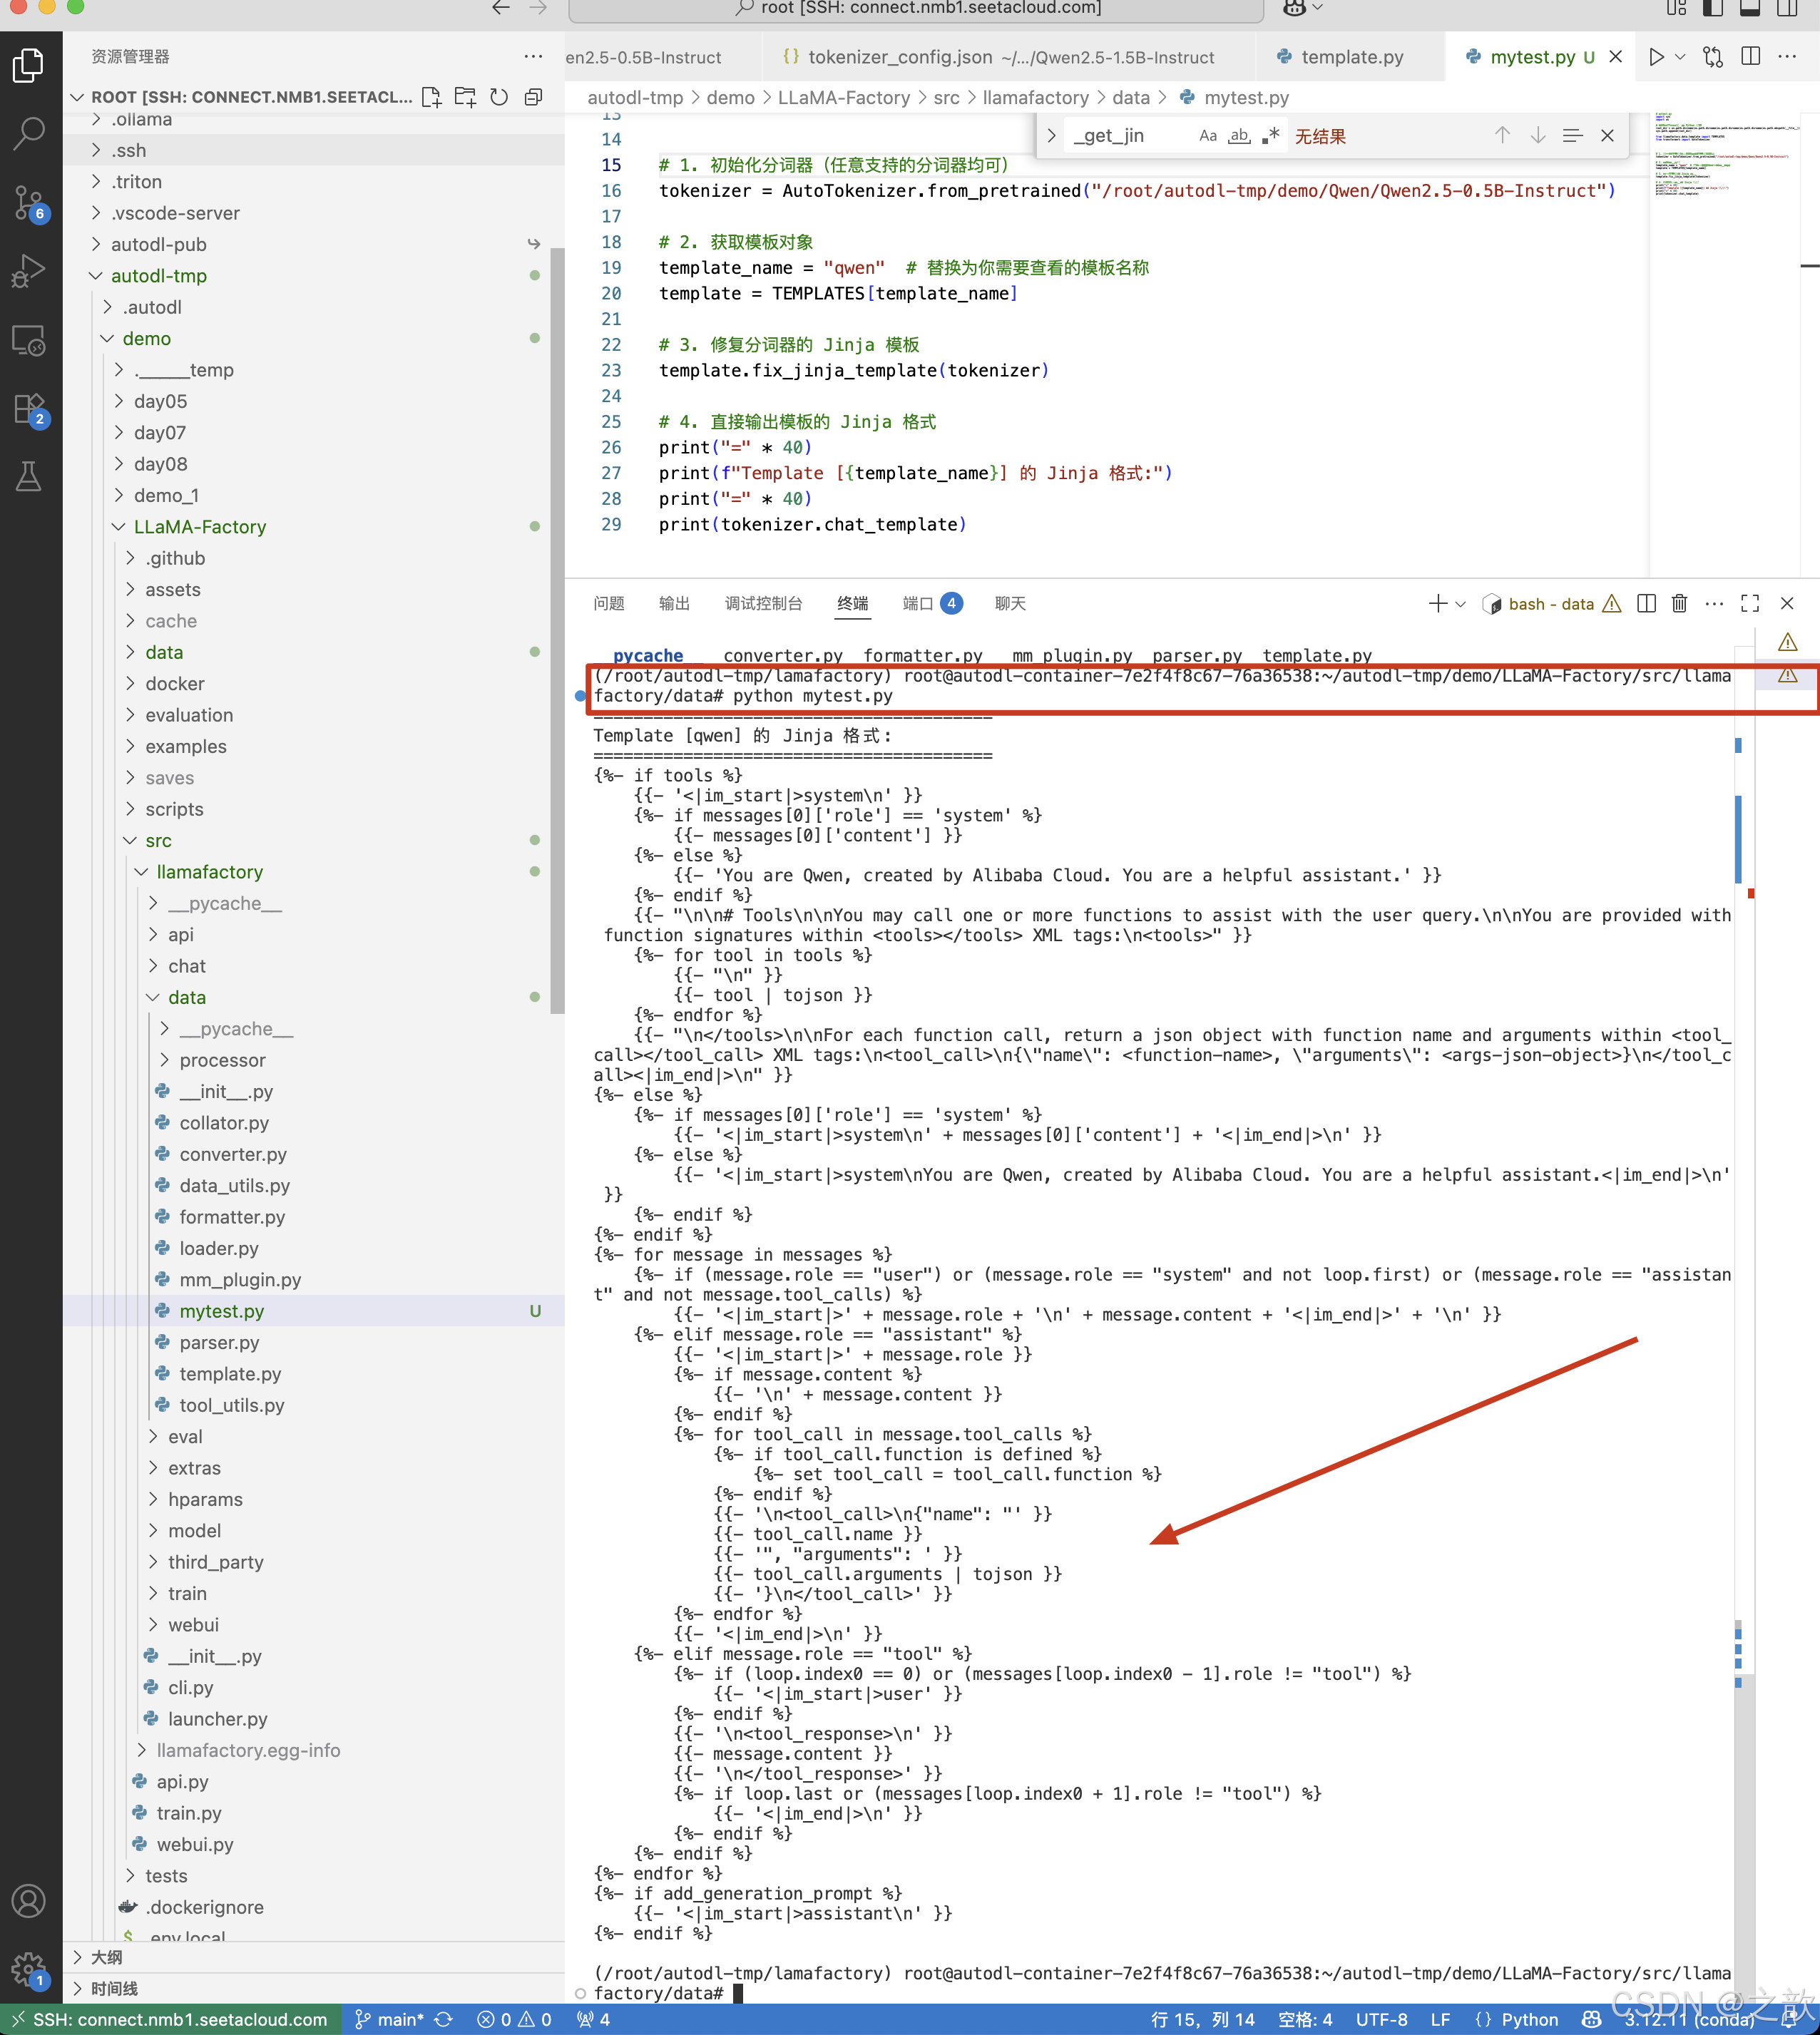Open the launch profile dropdown beside plus
1820x2035 pixels.
[1461, 603]
